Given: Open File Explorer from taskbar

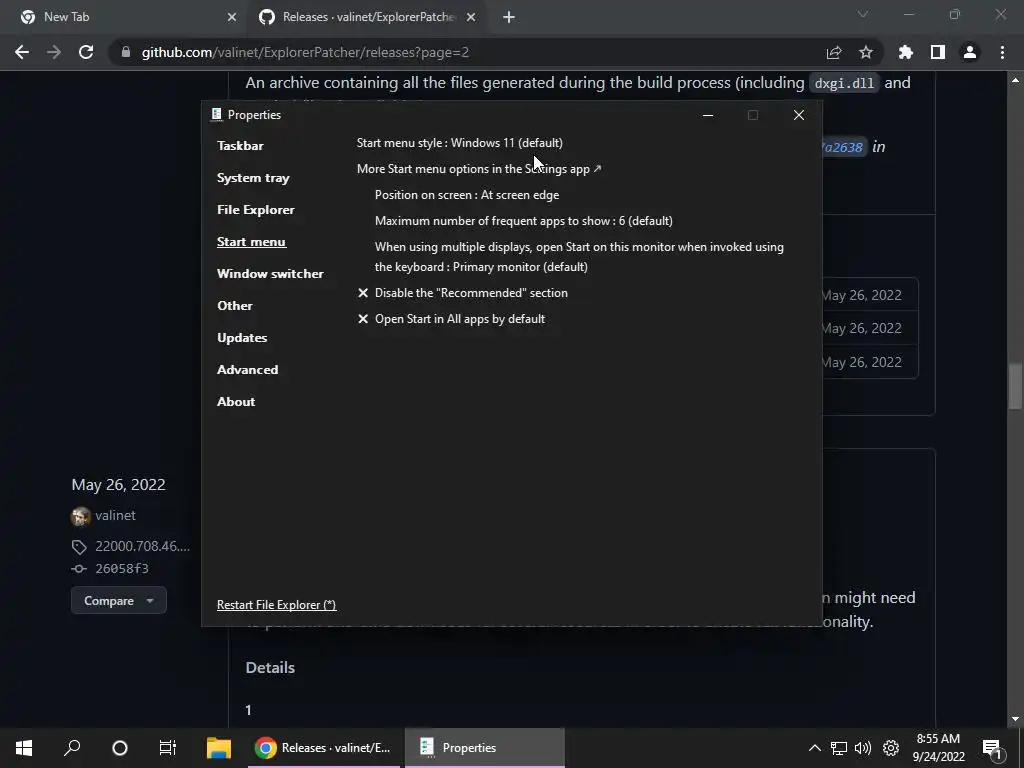Looking at the screenshot, I should [x=219, y=748].
